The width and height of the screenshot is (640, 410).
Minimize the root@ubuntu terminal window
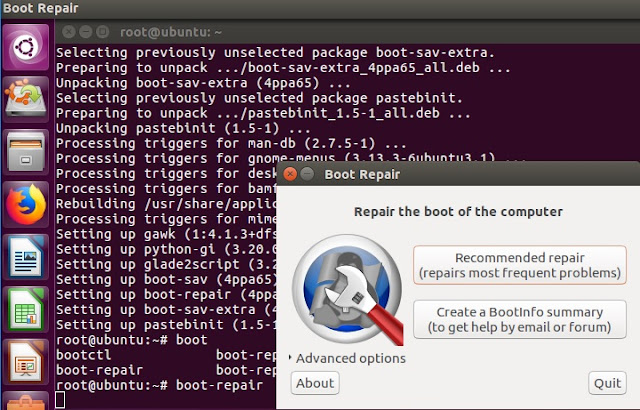[x=86, y=31]
